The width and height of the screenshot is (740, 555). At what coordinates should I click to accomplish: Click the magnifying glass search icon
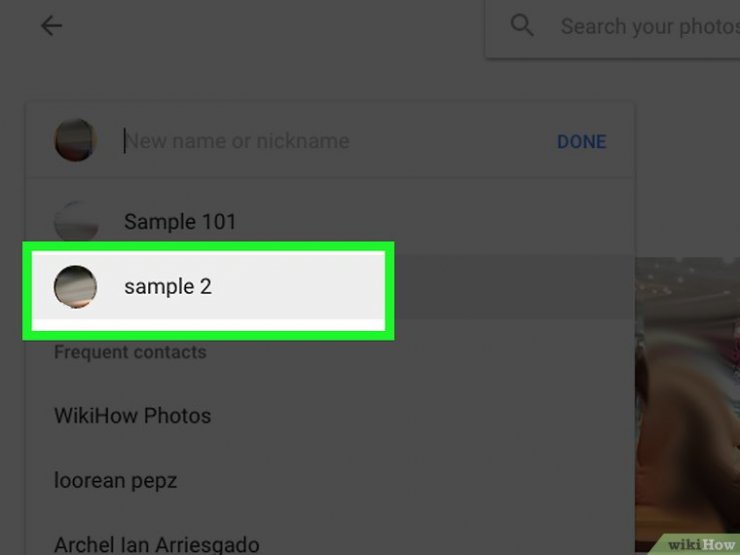pyautogui.click(x=522, y=25)
